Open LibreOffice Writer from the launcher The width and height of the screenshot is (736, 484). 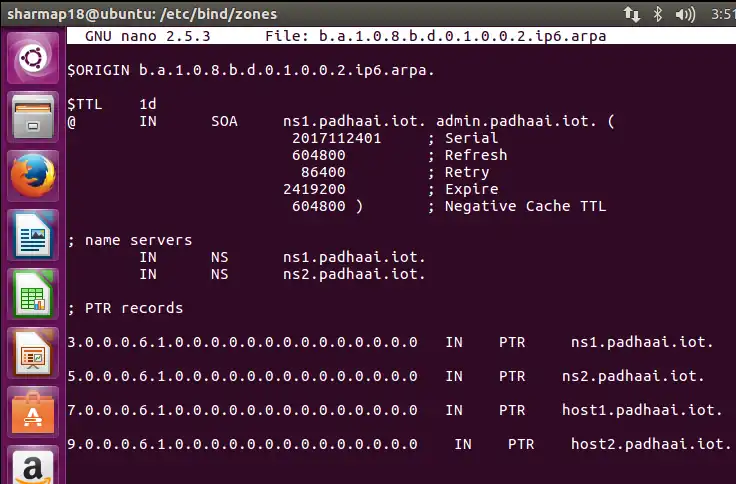(x=33, y=240)
